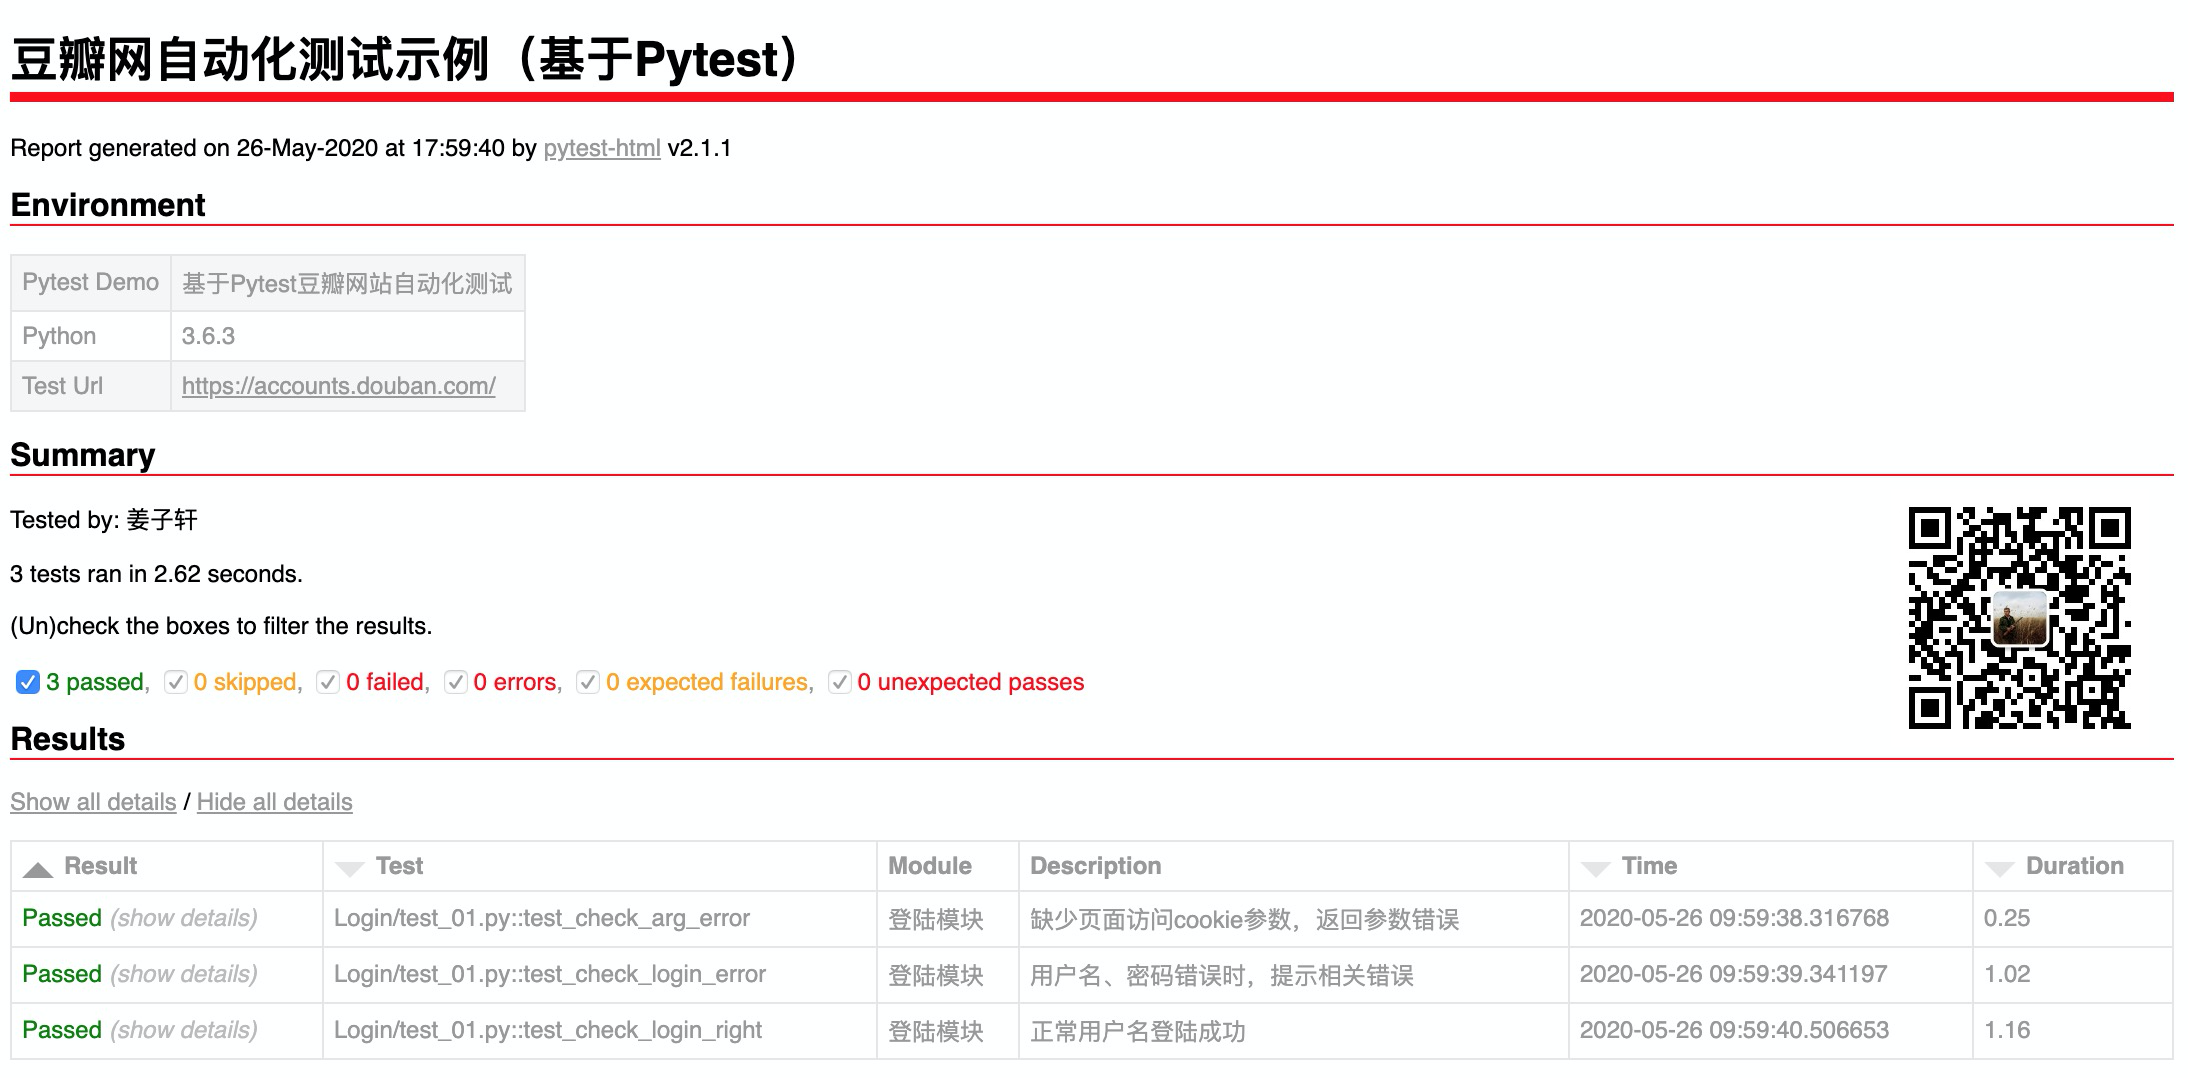This screenshot has height=1078, width=2188.
Task: Click the Results section heading
Action: [x=68, y=739]
